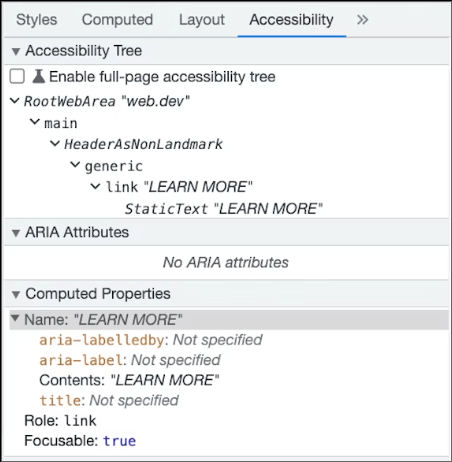The height and width of the screenshot is (462, 452).
Task: Collapse the HeaderAsNonLandmark node chevron
Action: tap(55, 144)
